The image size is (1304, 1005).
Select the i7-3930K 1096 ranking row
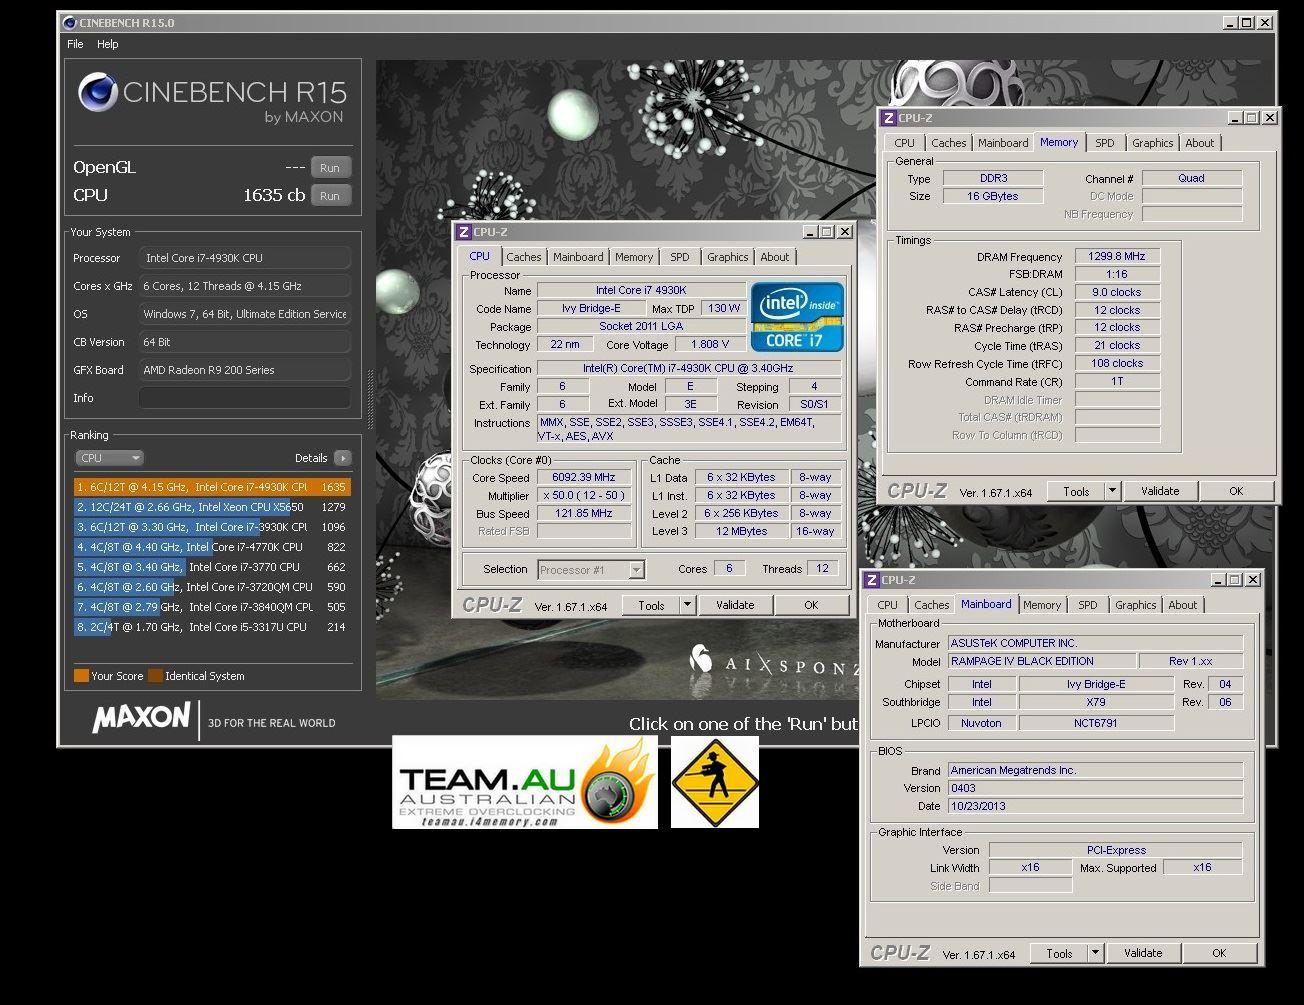point(212,527)
